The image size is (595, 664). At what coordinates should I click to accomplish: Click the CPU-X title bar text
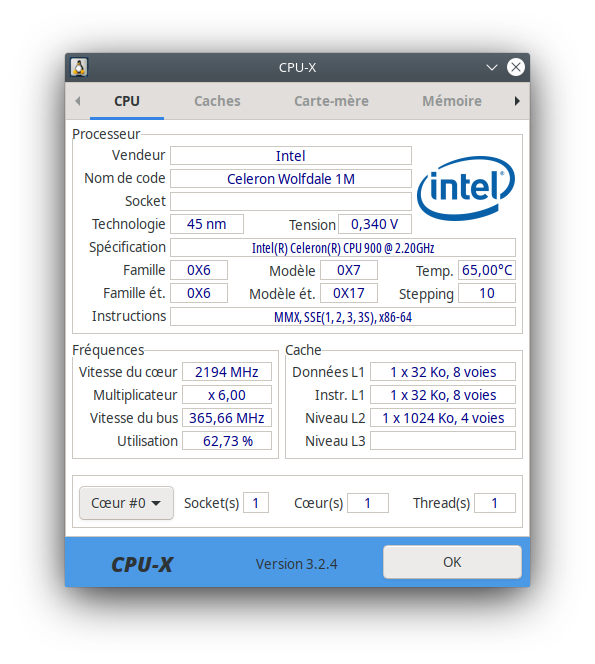tap(297, 68)
